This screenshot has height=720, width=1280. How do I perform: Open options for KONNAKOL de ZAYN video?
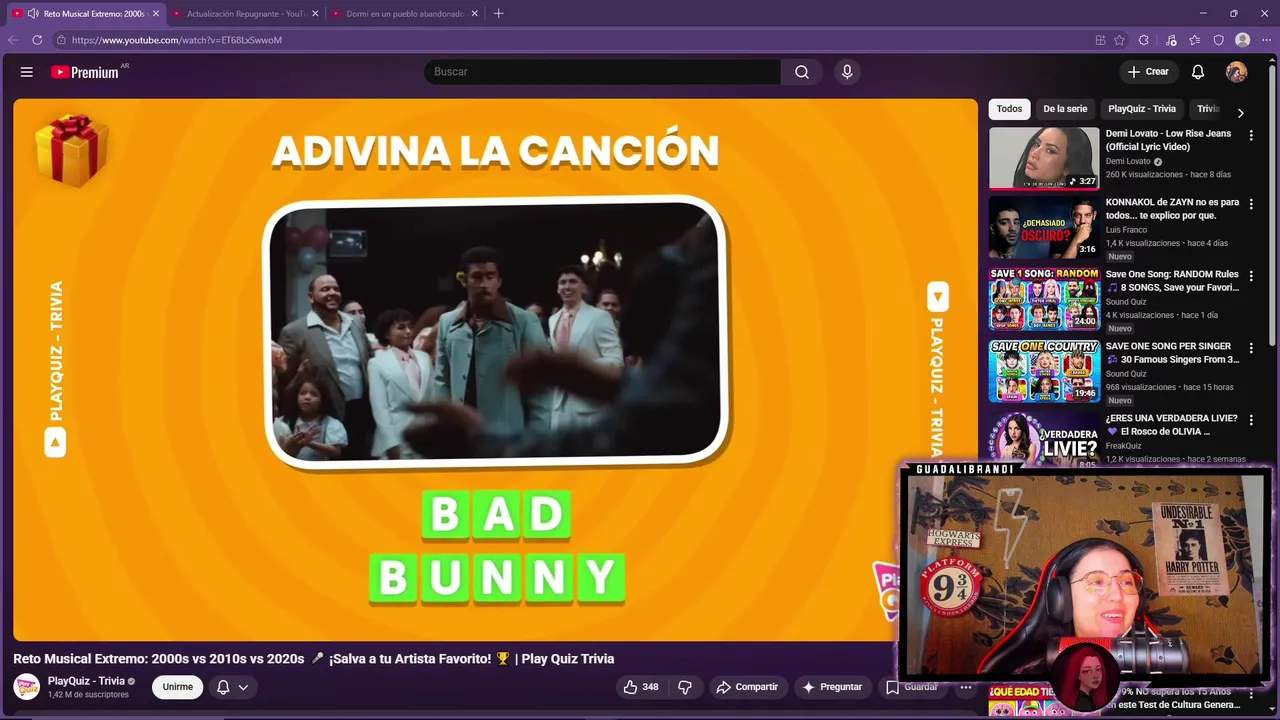(1251, 204)
